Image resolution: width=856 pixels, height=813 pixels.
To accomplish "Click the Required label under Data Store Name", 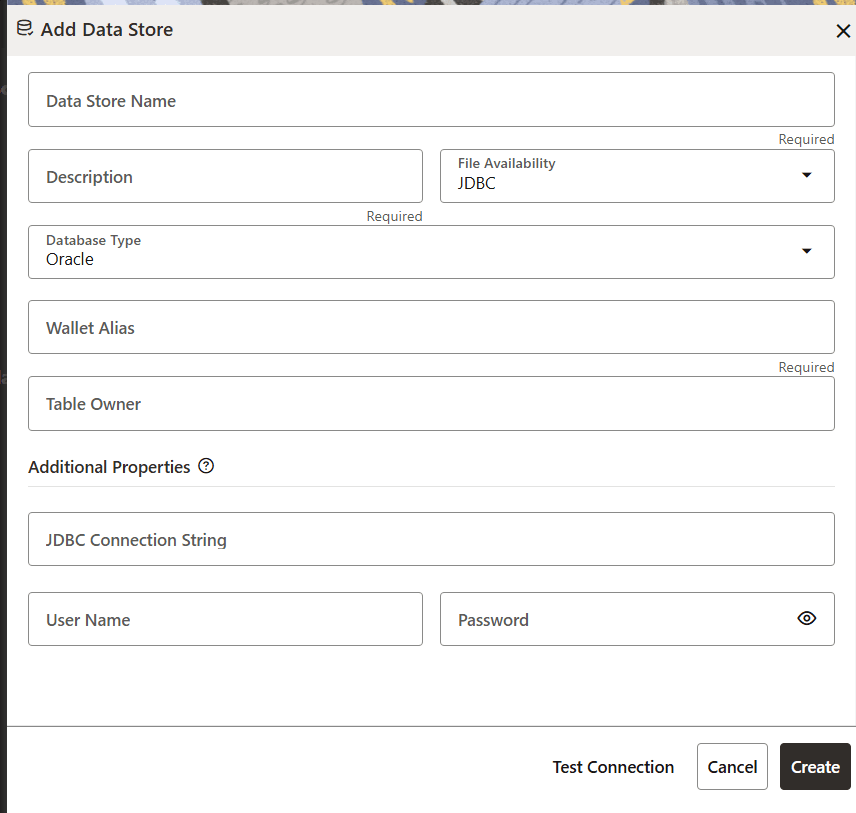I will (806, 139).
